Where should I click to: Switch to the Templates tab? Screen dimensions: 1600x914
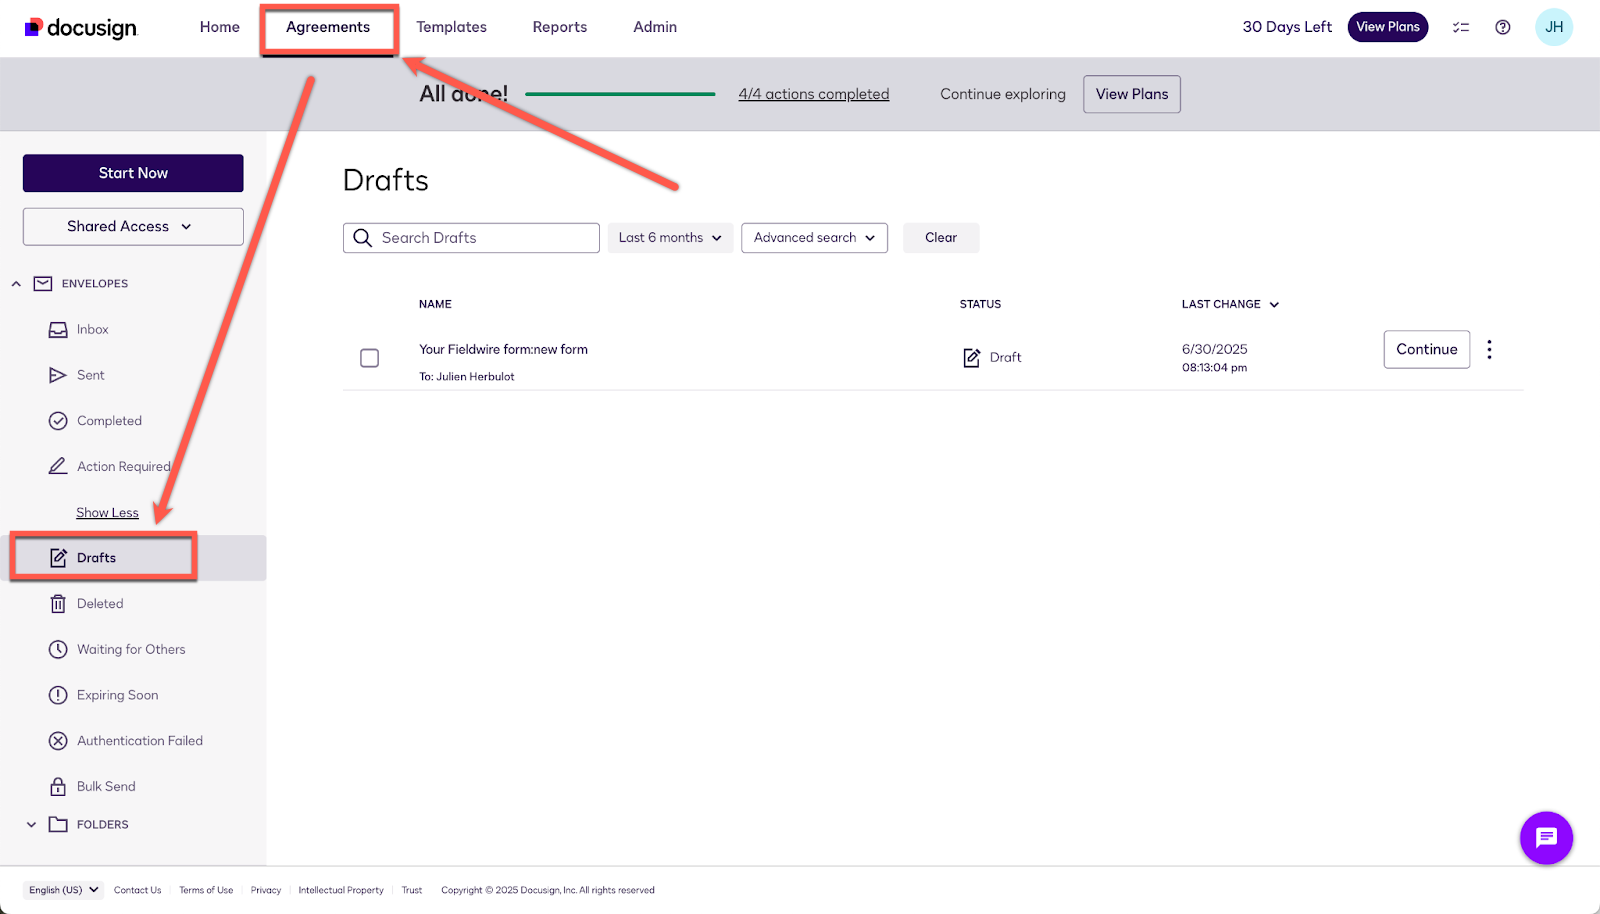(x=451, y=27)
